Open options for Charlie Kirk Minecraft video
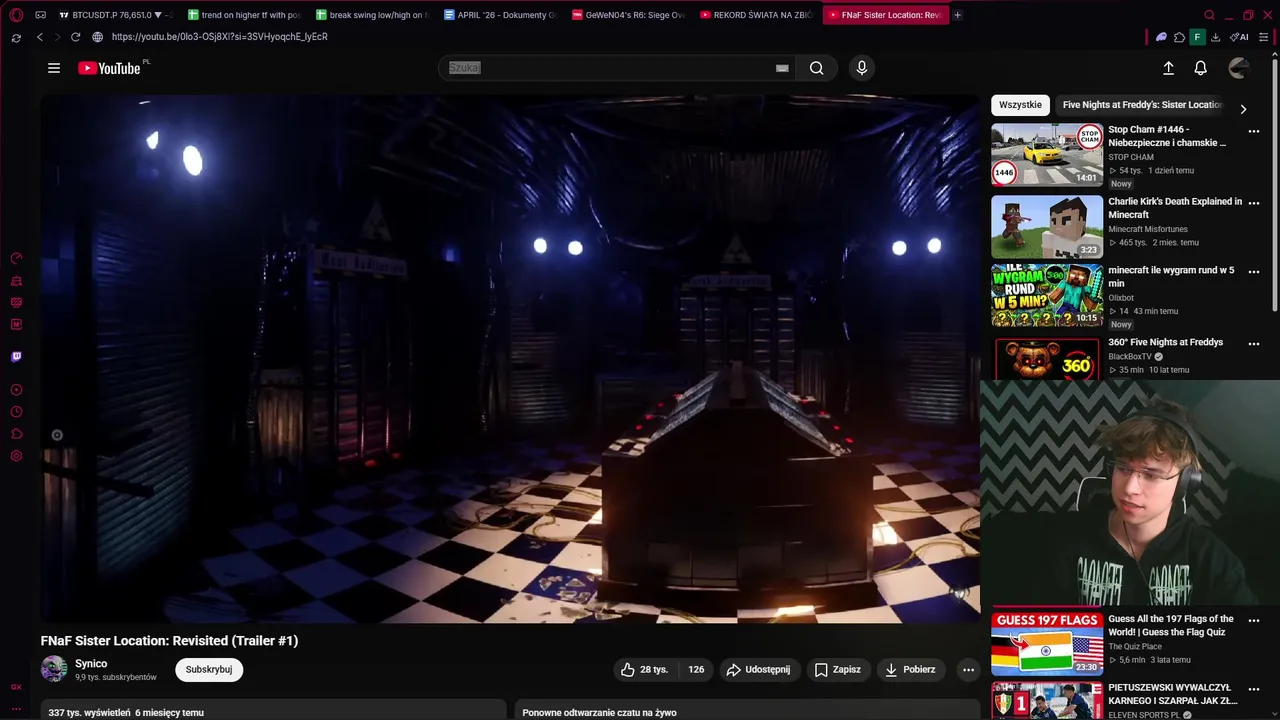 [x=1253, y=203]
